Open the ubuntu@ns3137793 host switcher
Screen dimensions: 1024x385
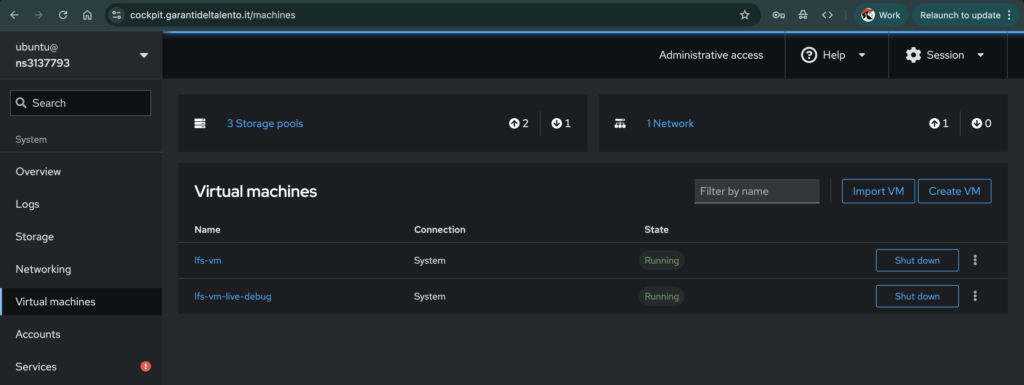point(81,55)
